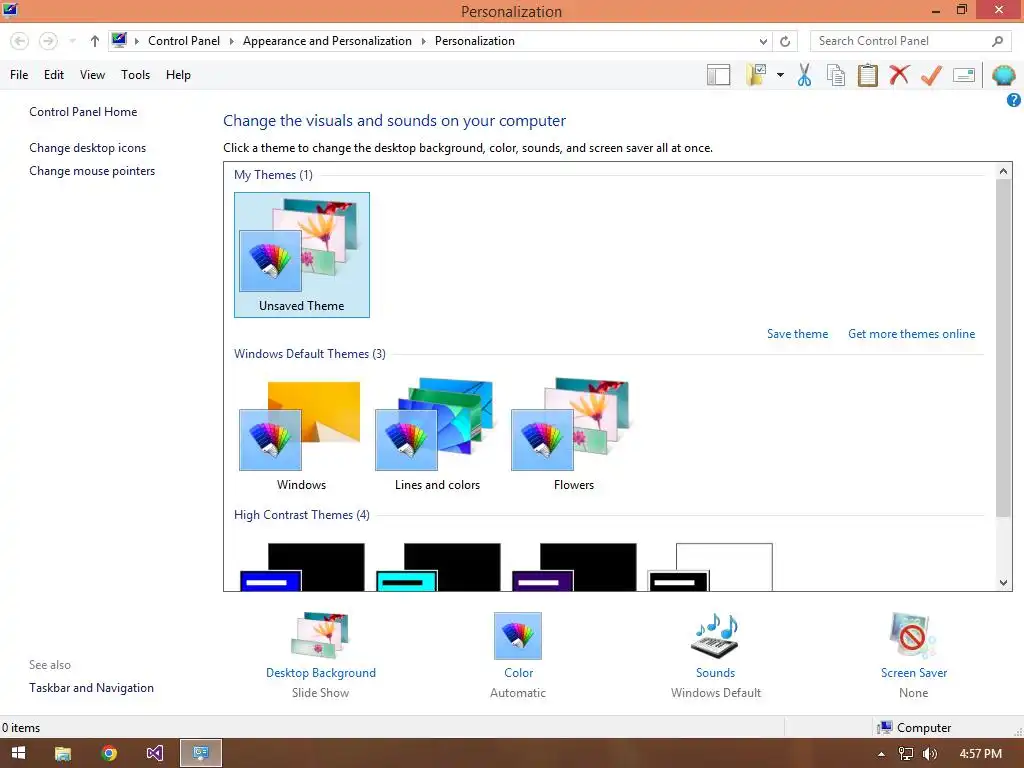The height and width of the screenshot is (768, 1024).
Task: Select the Lines and colors theme
Action: pyautogui.click(x=437, y=434)
